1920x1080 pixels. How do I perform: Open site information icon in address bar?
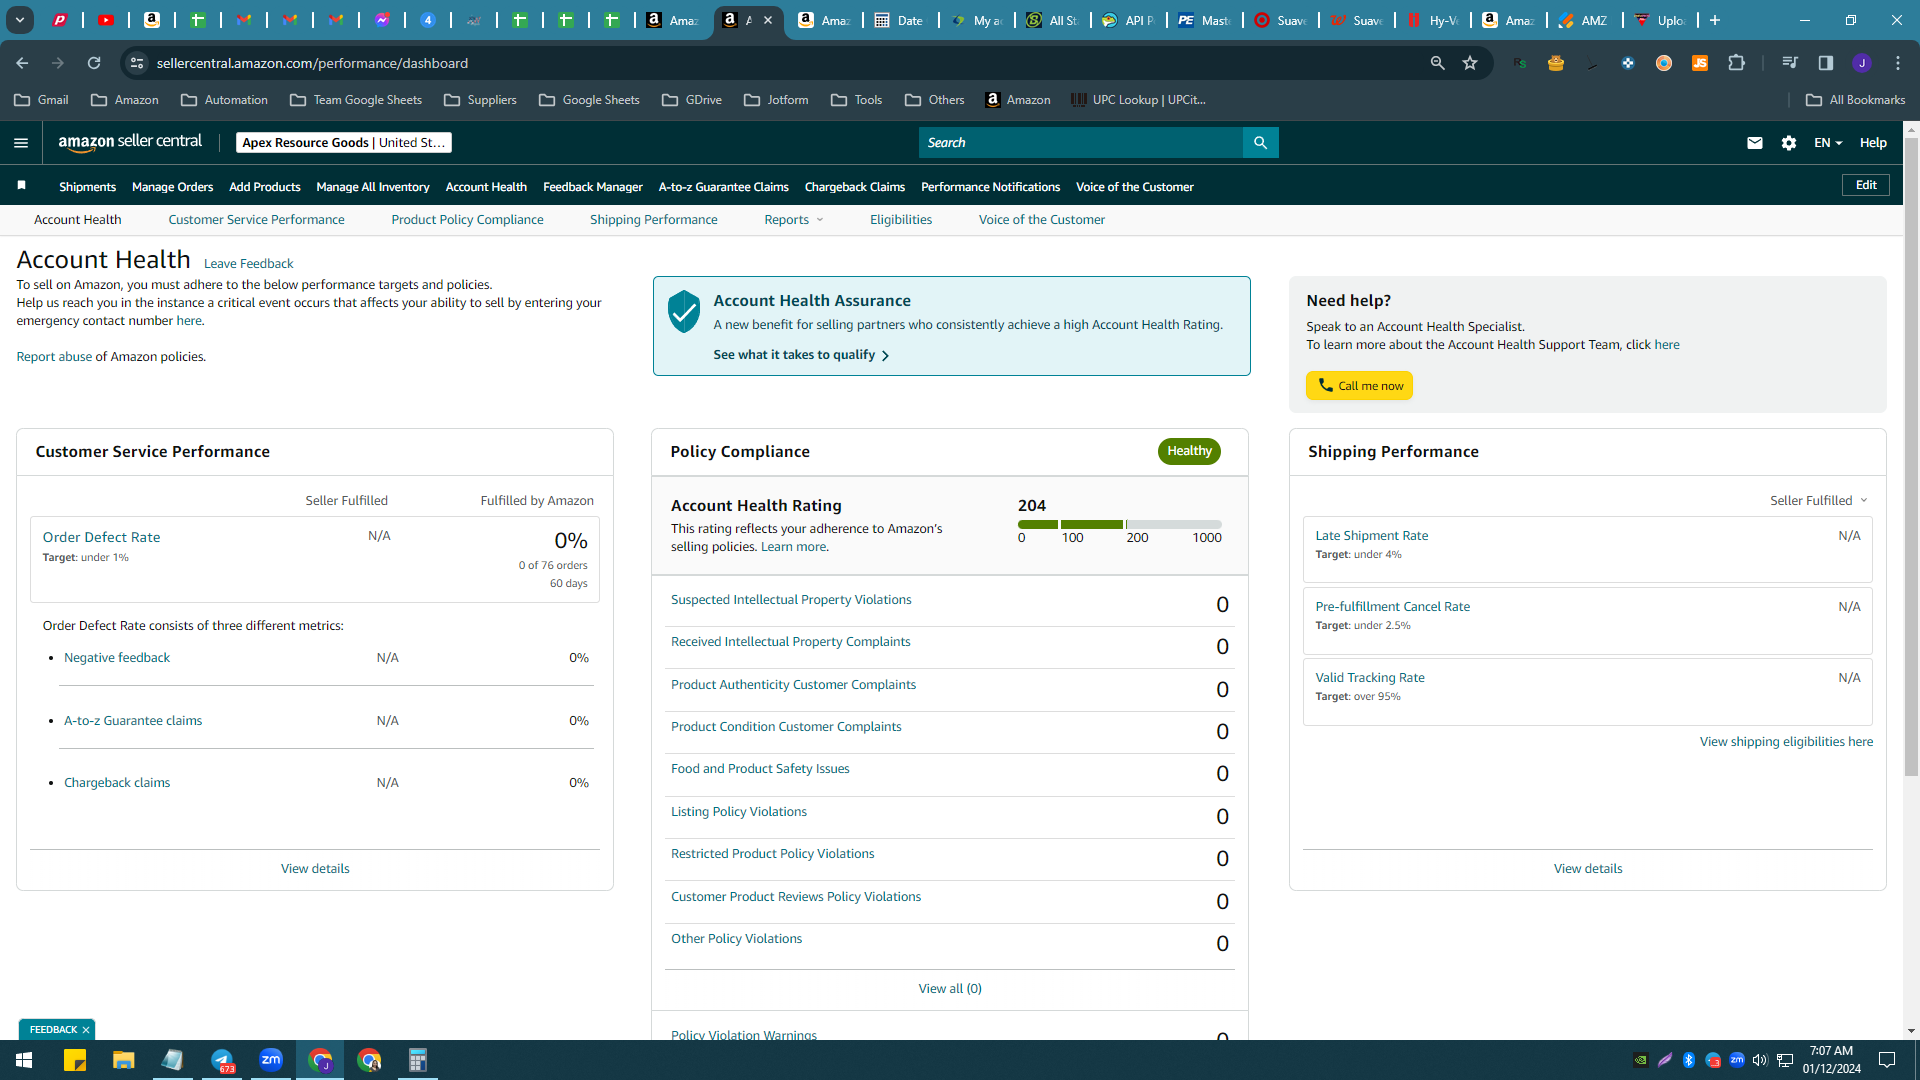137,63
